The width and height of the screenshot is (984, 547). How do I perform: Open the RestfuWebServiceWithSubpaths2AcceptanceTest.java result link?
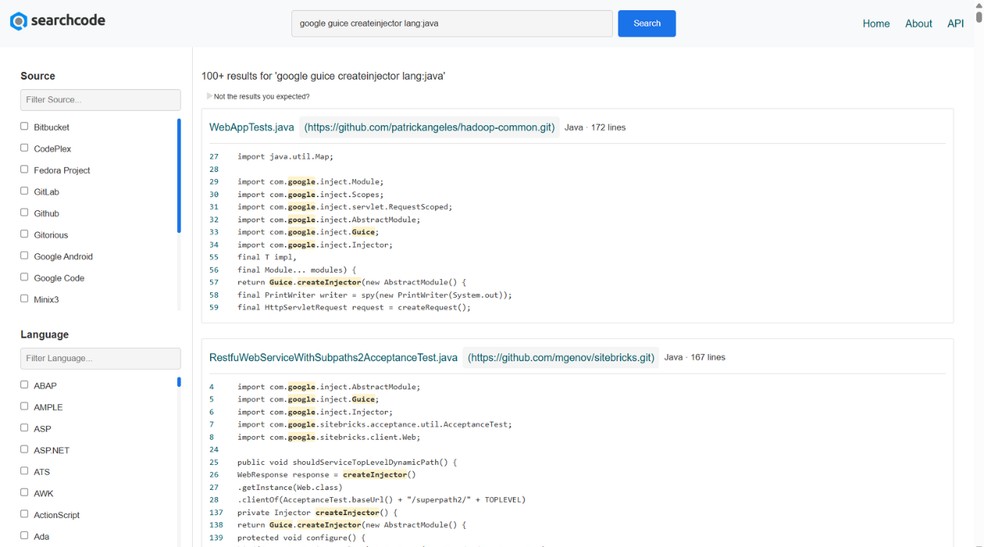(333, 357)
